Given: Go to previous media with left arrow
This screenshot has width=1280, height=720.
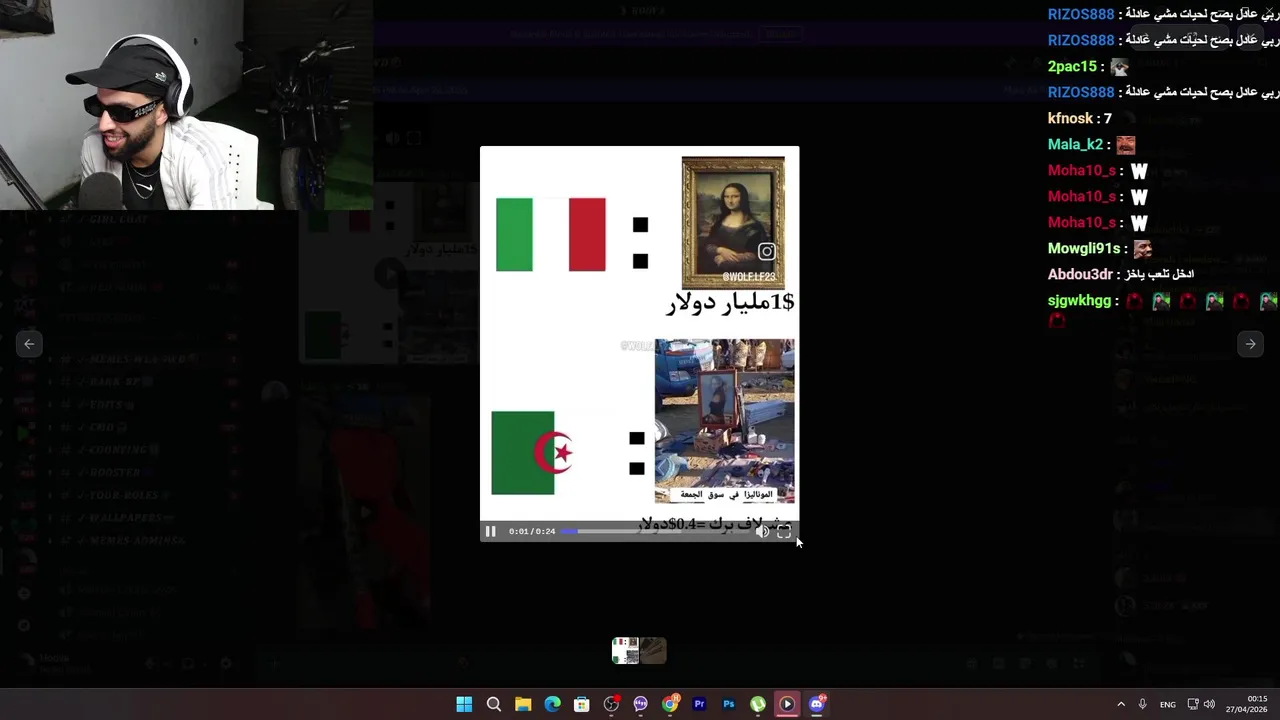Looking at the screenshot, I should coord(29,343).
